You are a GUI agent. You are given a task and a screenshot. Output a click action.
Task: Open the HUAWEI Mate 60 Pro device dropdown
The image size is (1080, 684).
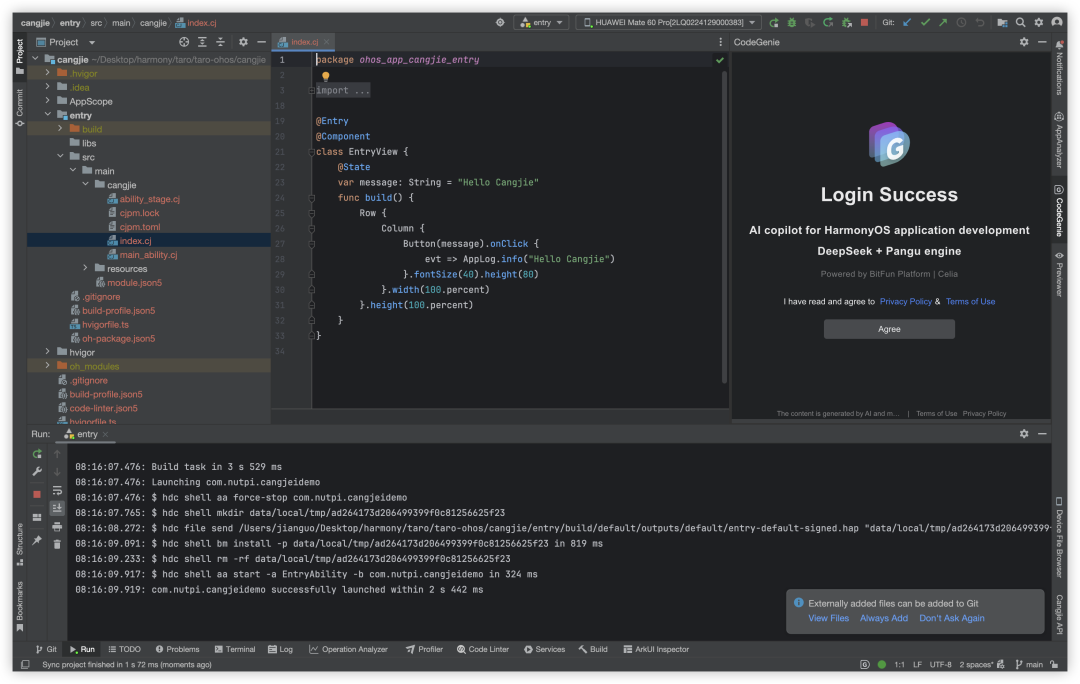pos(667,22)
